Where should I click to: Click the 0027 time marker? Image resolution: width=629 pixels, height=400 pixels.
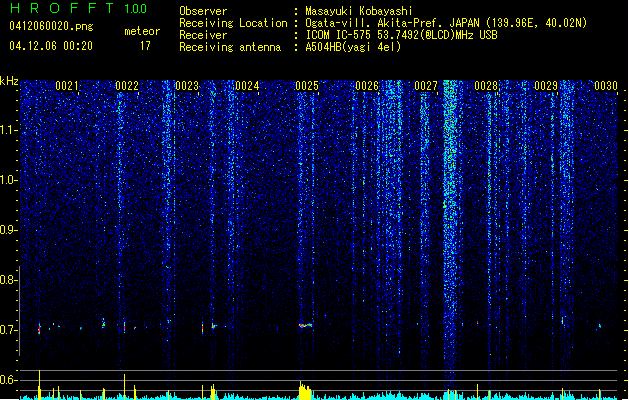(426, 86)
